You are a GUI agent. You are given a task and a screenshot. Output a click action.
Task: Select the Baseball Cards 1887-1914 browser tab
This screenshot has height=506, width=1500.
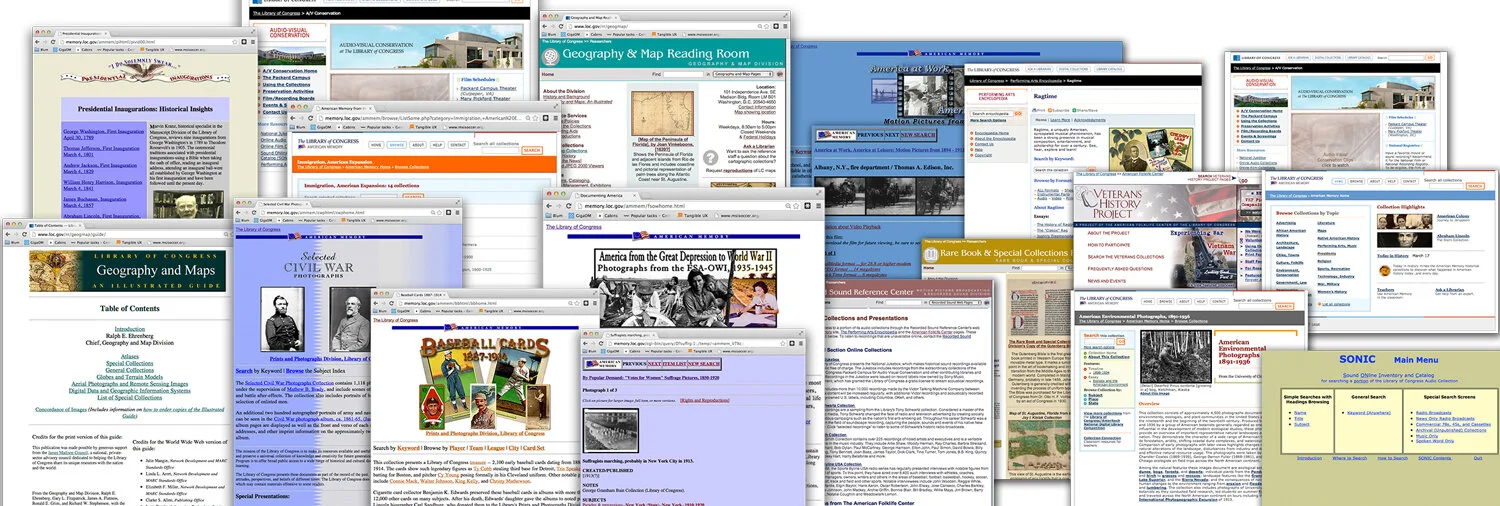pos(419,294)
